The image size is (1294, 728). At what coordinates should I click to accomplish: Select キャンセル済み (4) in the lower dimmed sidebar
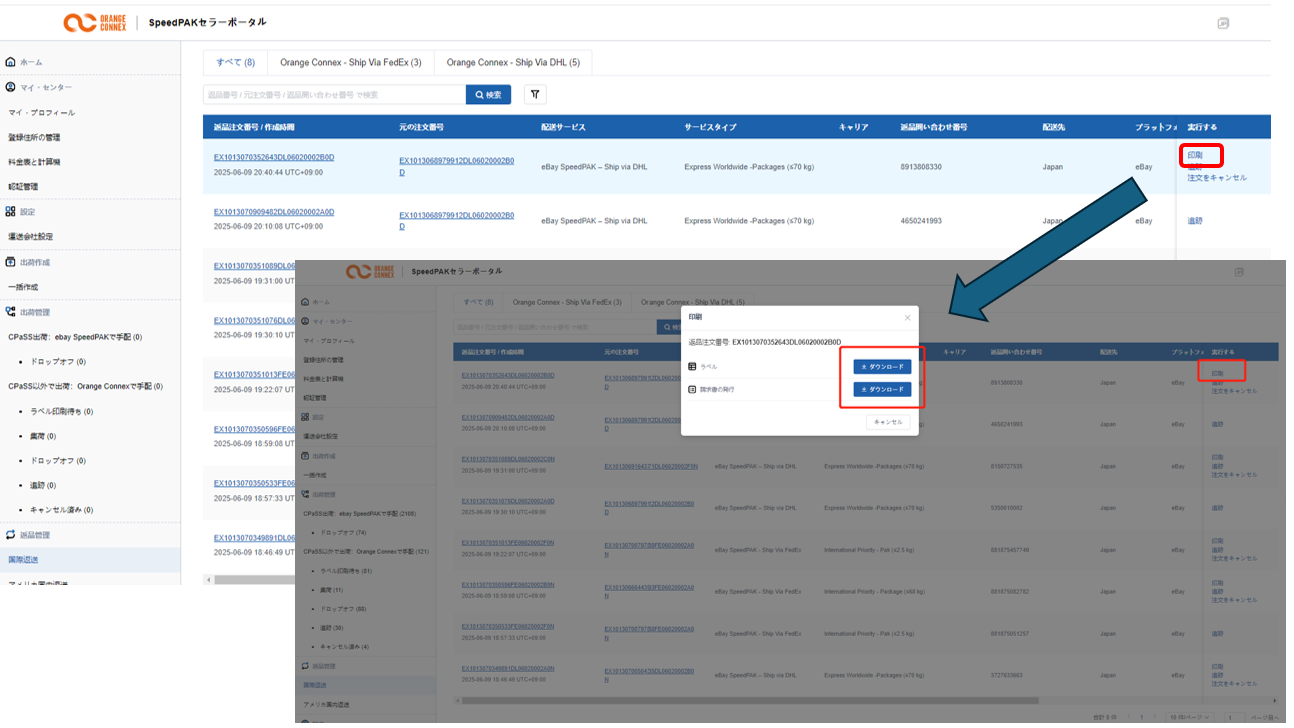tap(342, 647)
